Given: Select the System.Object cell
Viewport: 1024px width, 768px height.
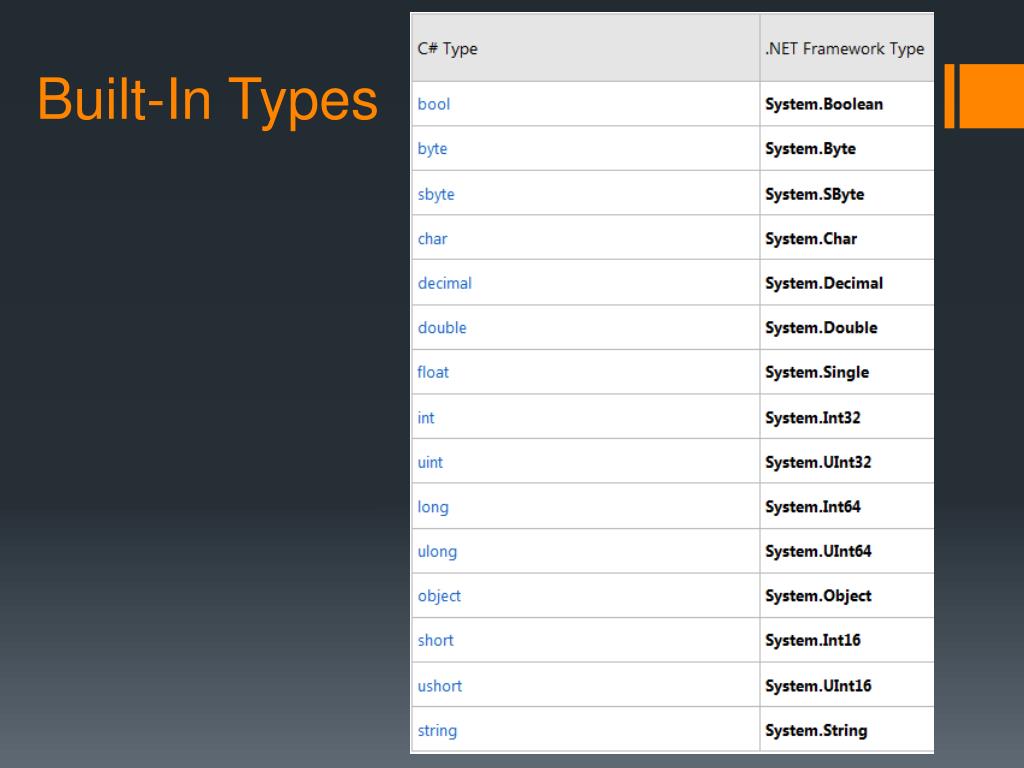Looking at the screenshot, I should (846, 596).
